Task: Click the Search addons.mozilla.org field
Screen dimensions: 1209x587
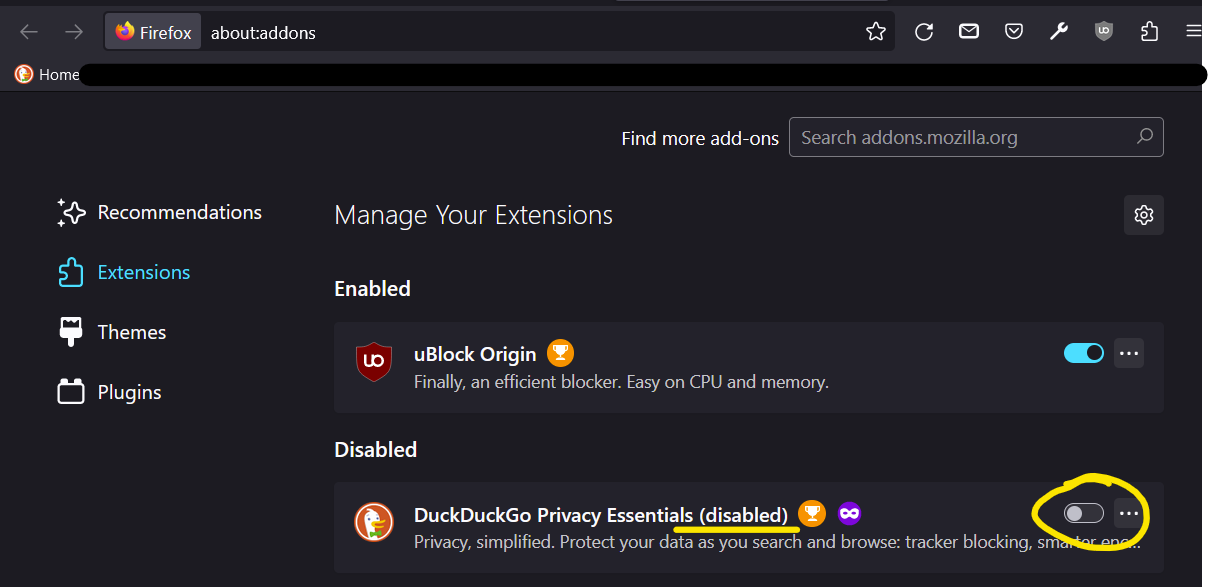Action: coord(976,137)
